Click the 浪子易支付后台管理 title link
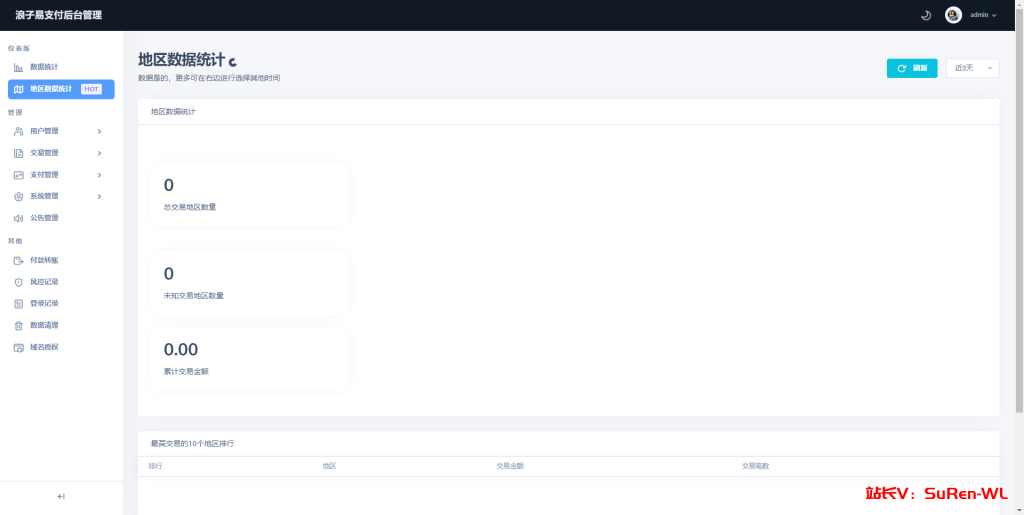 coord(59,15)
